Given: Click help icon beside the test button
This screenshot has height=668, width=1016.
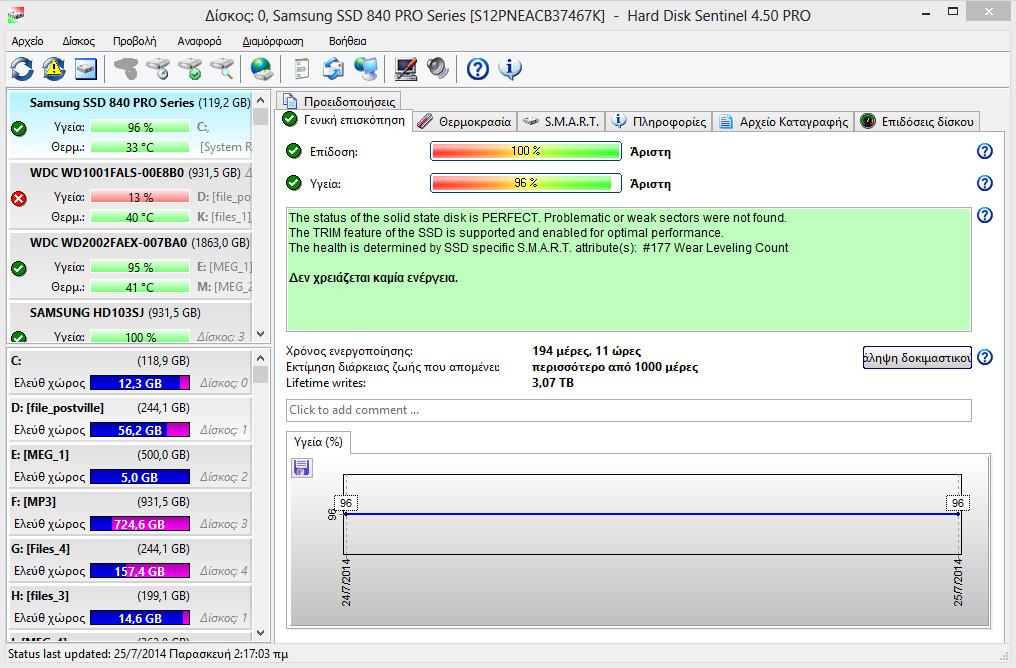Looking at the screenshot, I should point(984,357).
